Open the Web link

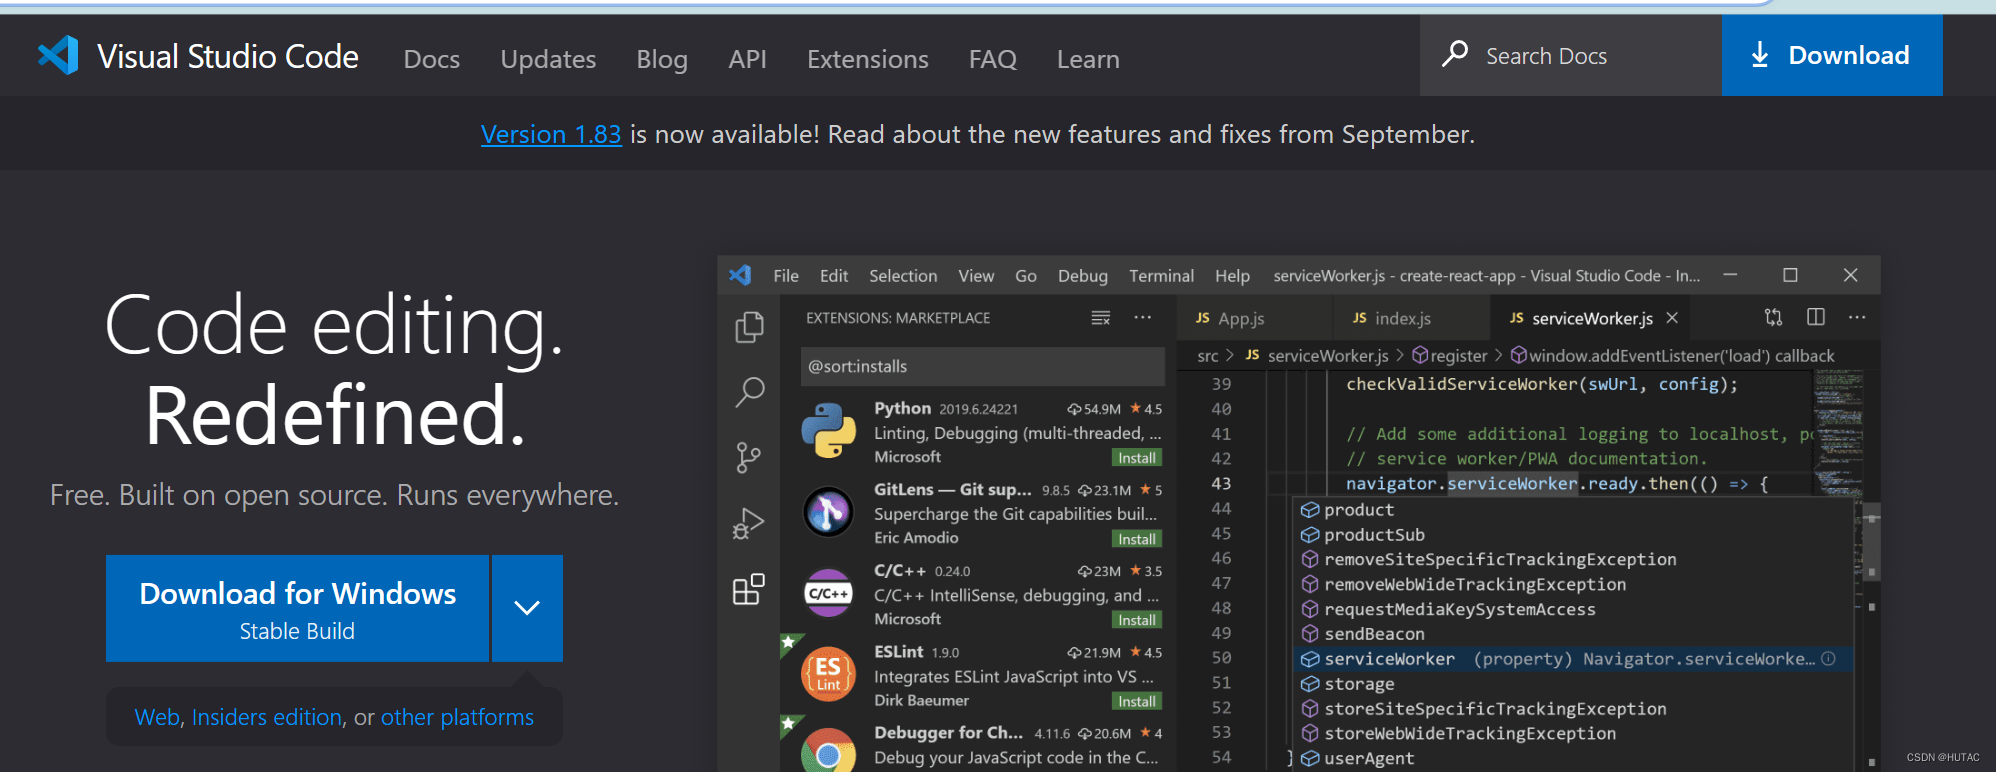[157, 717]
